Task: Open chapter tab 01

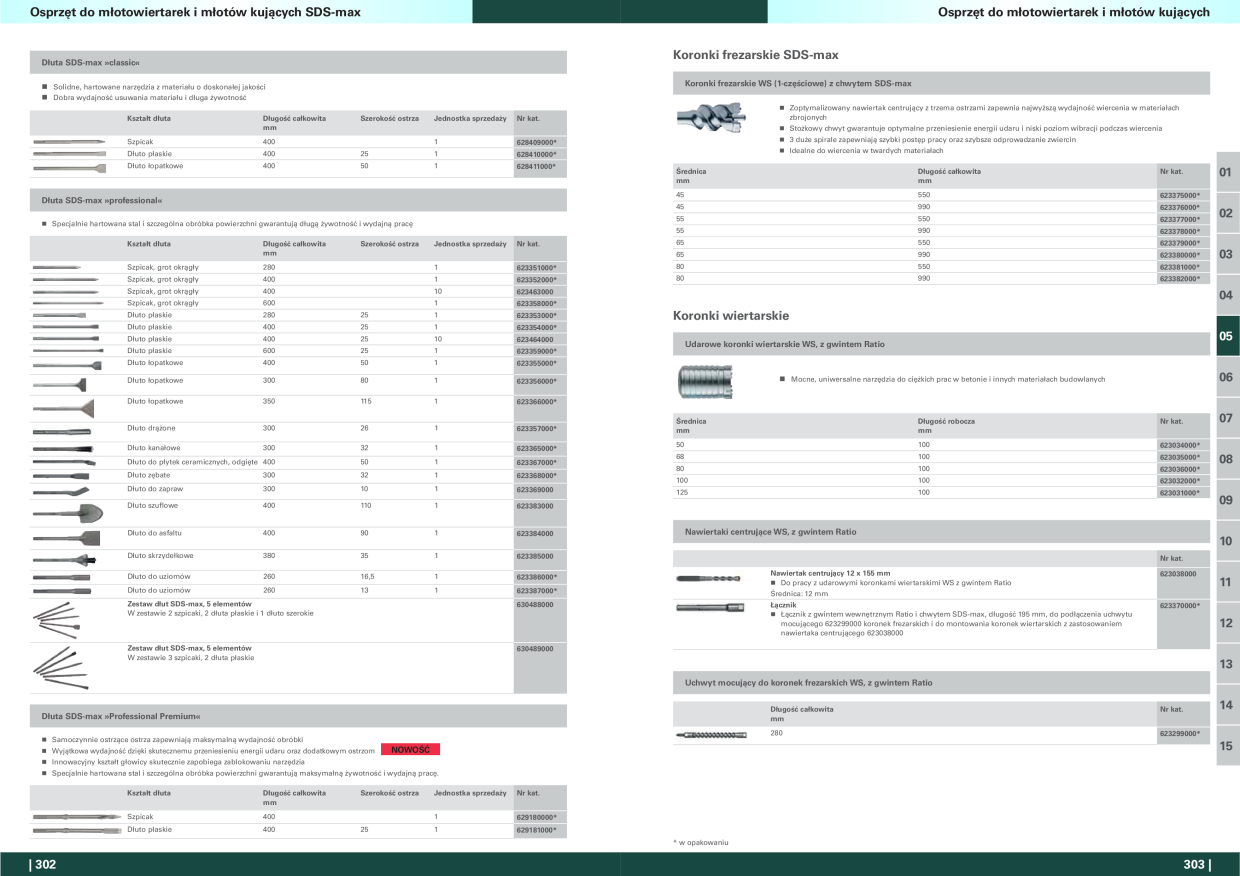Action: click(x=1227, y=172)
